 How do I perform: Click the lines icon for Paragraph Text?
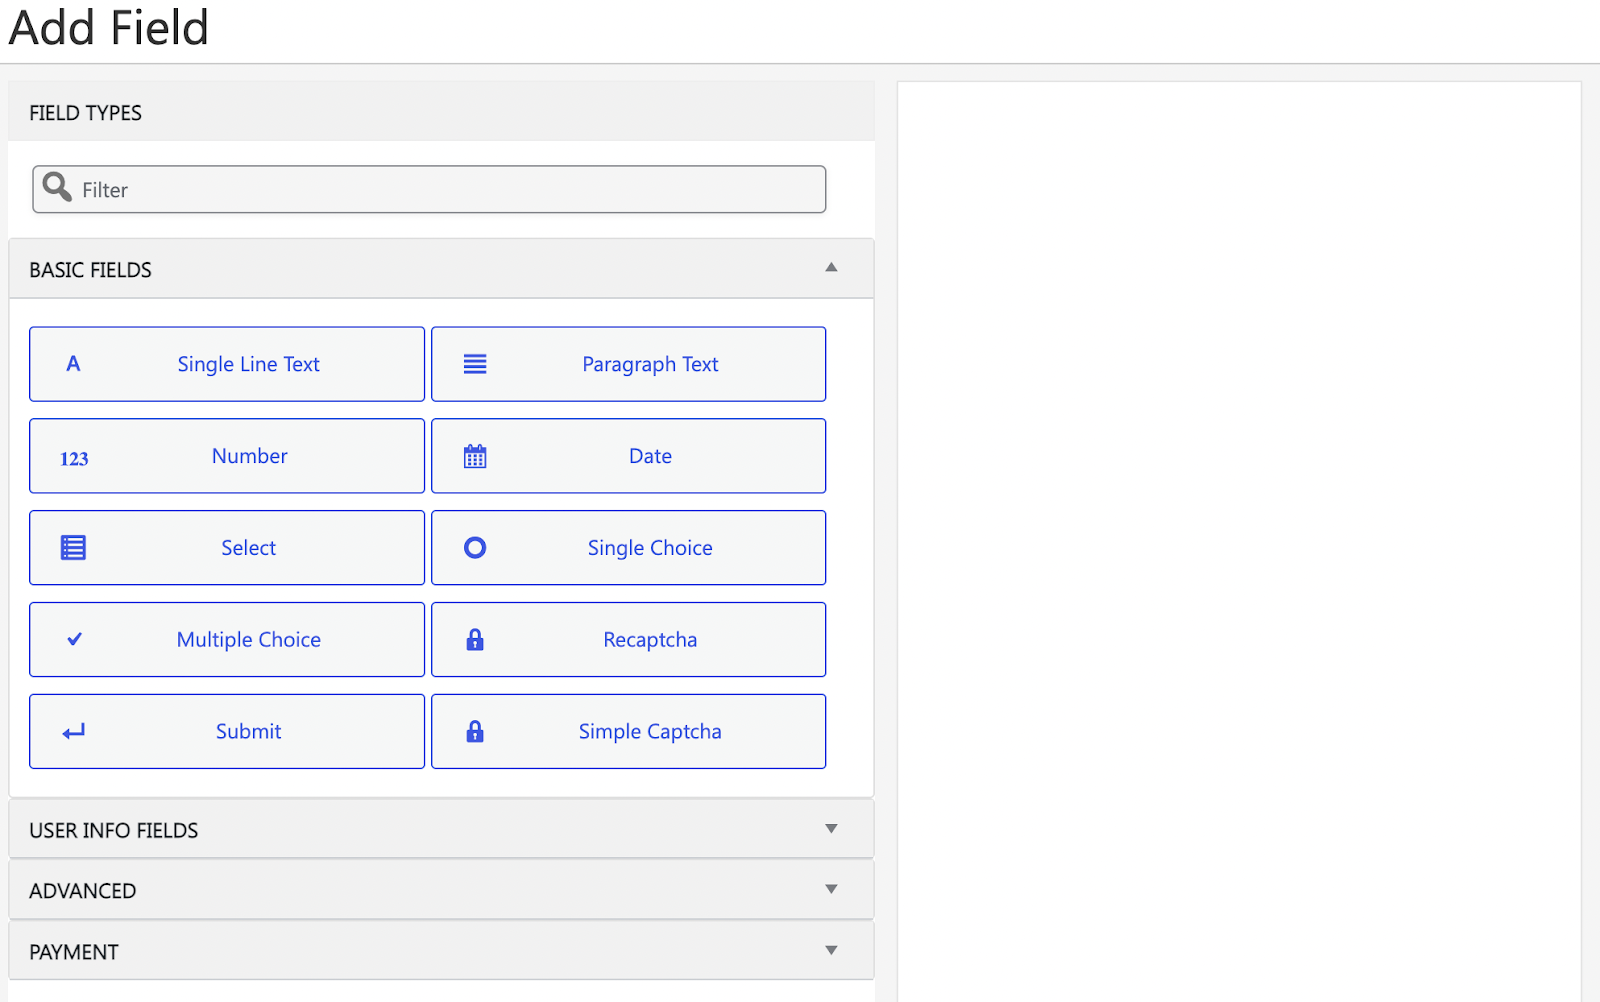(x=475, y=364)
